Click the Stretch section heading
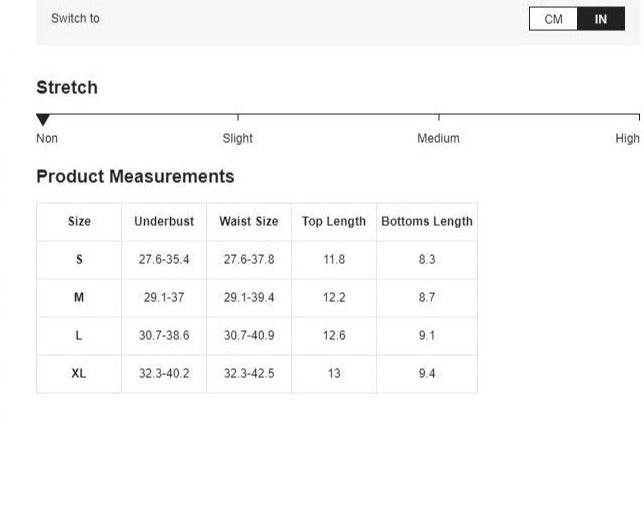Image resolution: width=644 pixels, height=505 pixels. click(x=67, y=87)
